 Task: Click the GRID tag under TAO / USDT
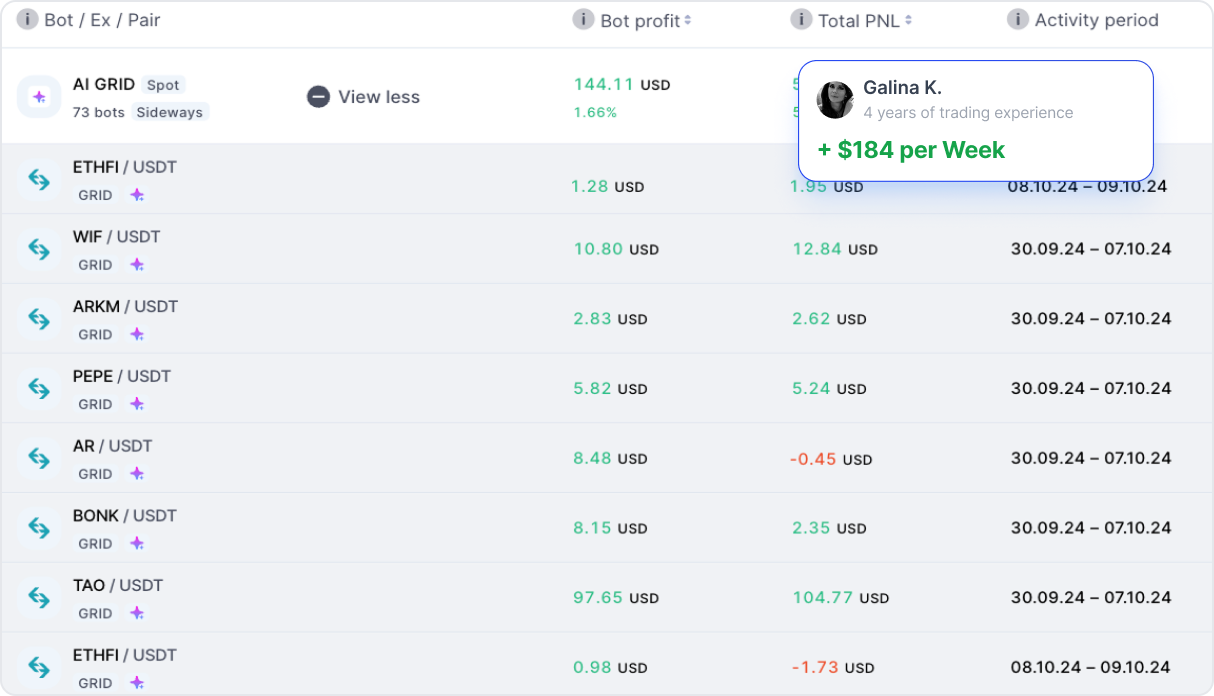[95, 613]
